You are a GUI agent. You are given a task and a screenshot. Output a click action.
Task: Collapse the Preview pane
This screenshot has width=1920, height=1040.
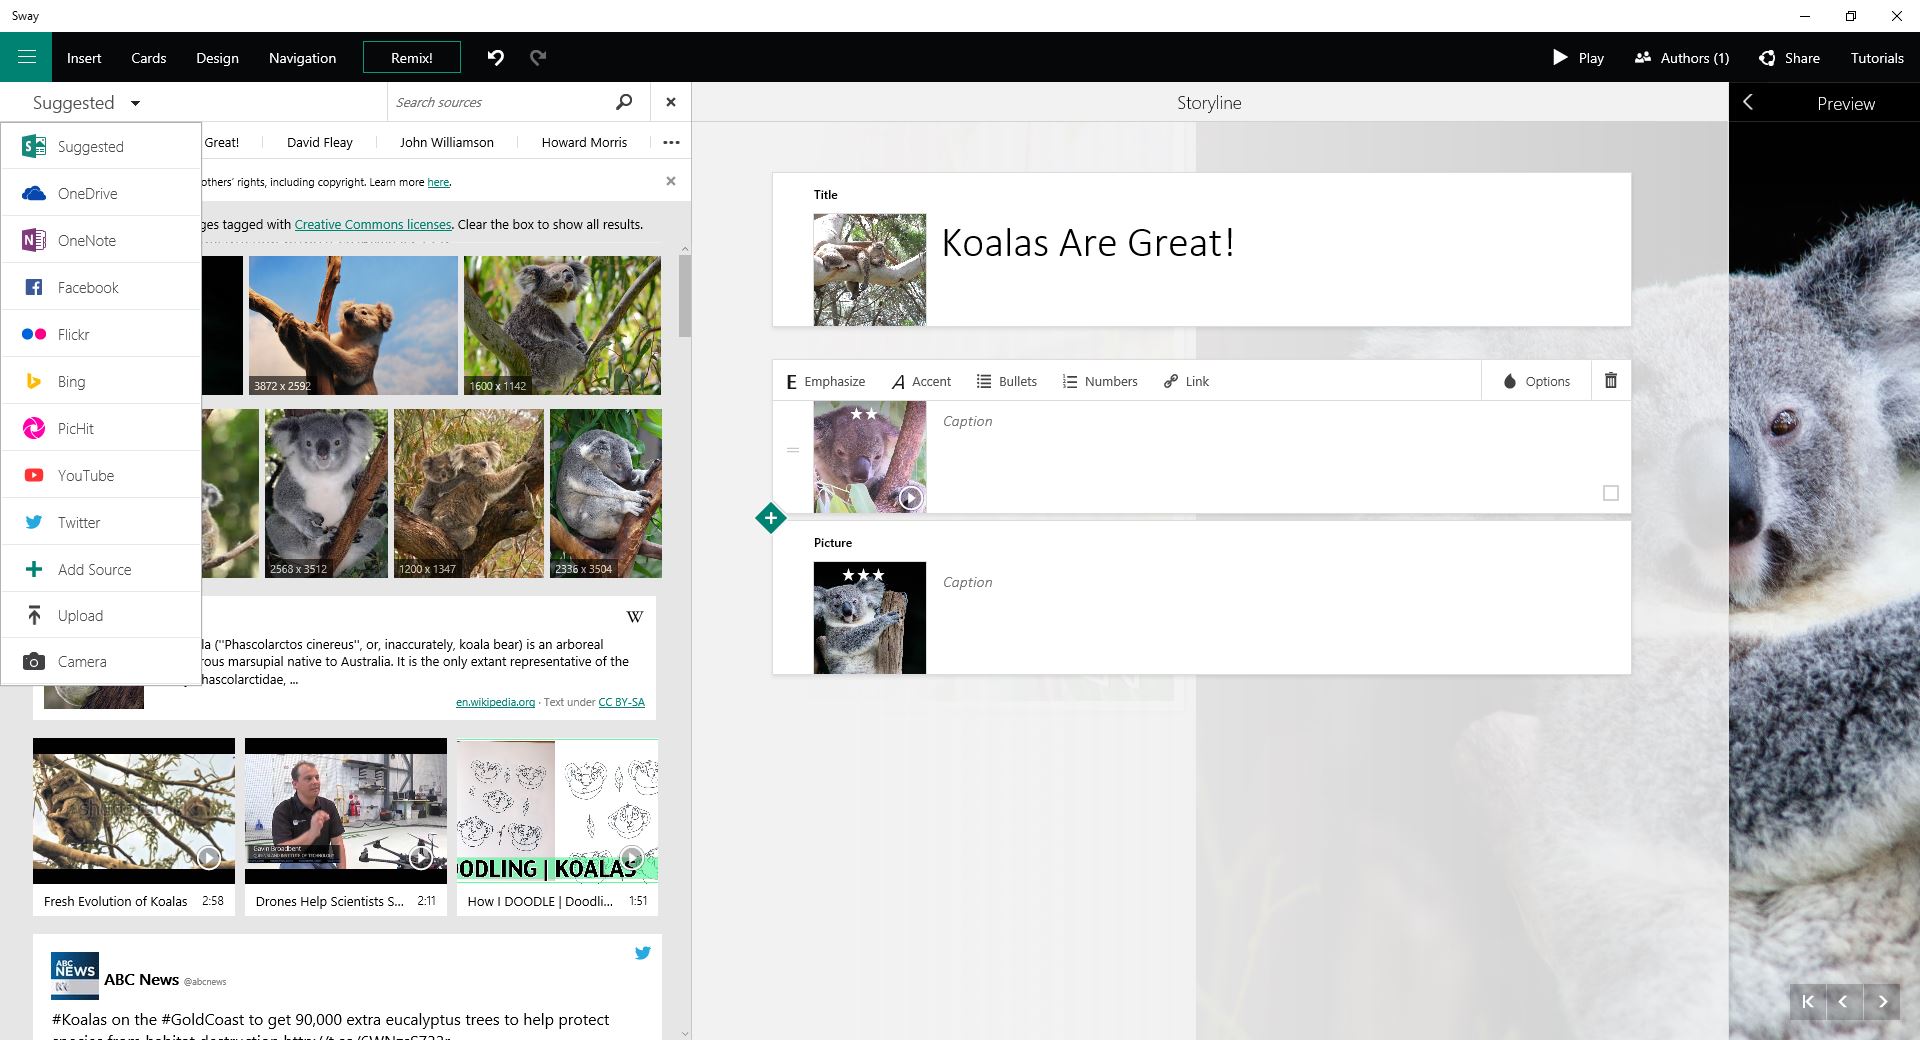click(x=1748, y=102)
